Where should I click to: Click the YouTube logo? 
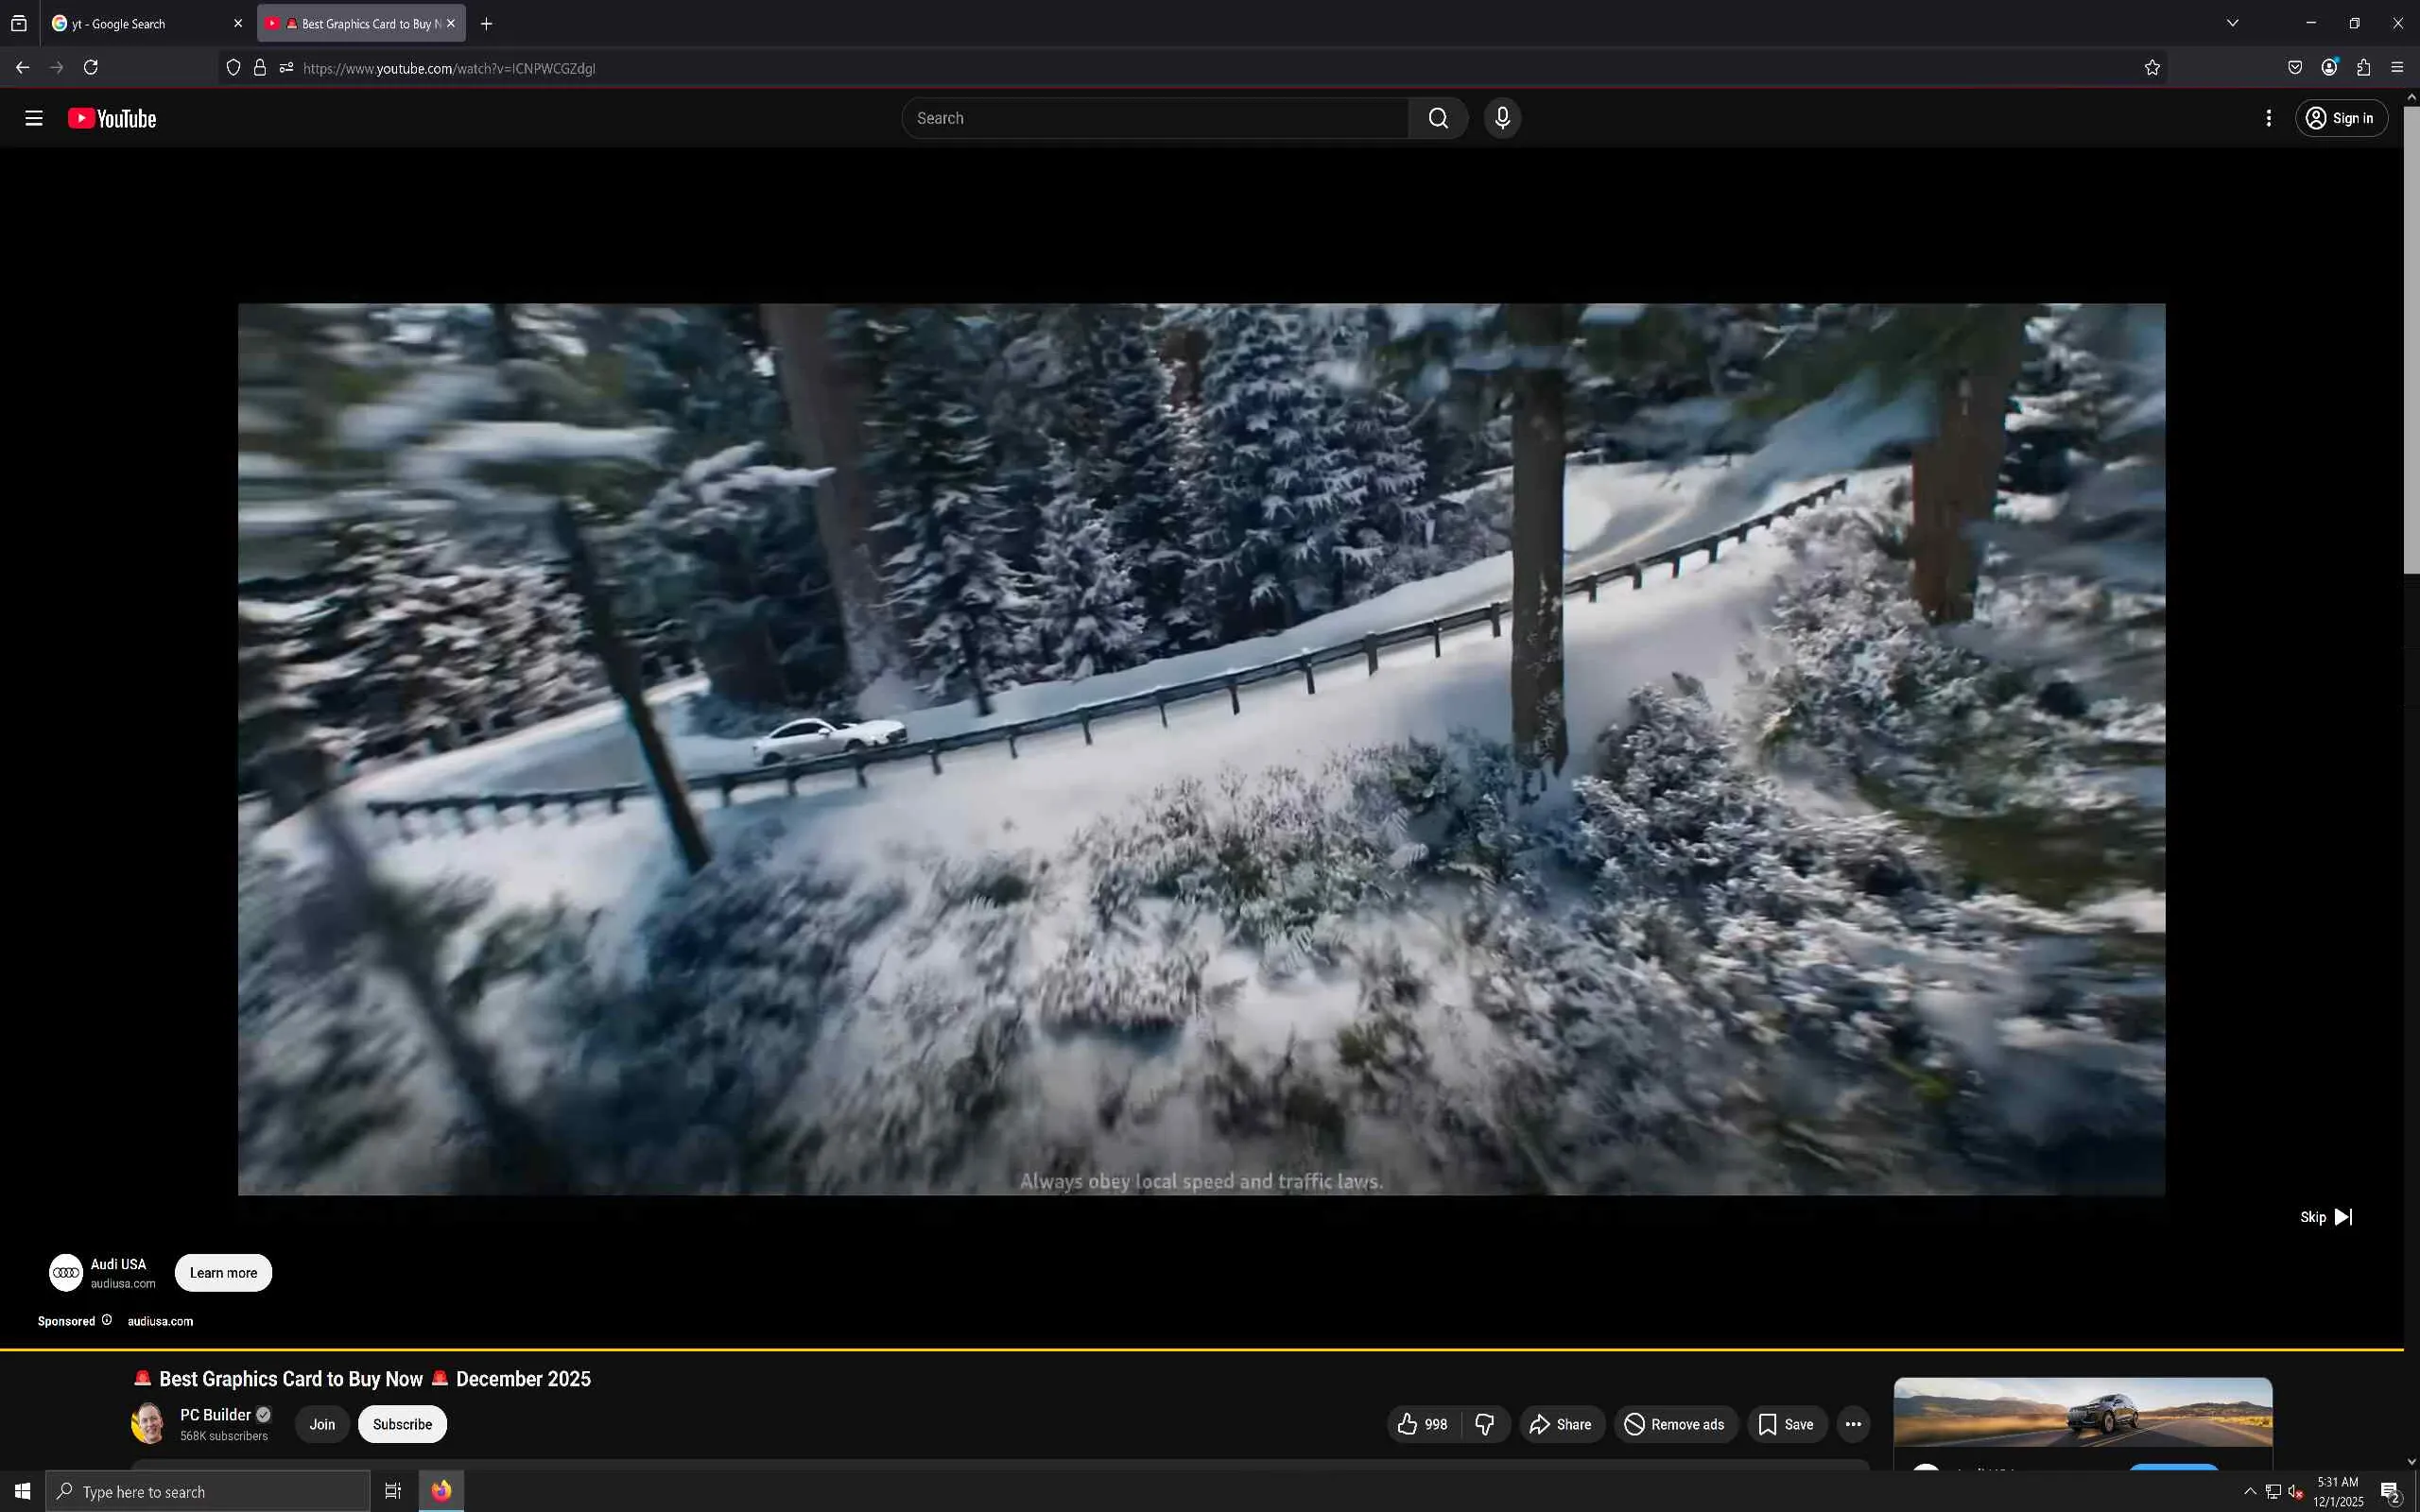[112, 118]
